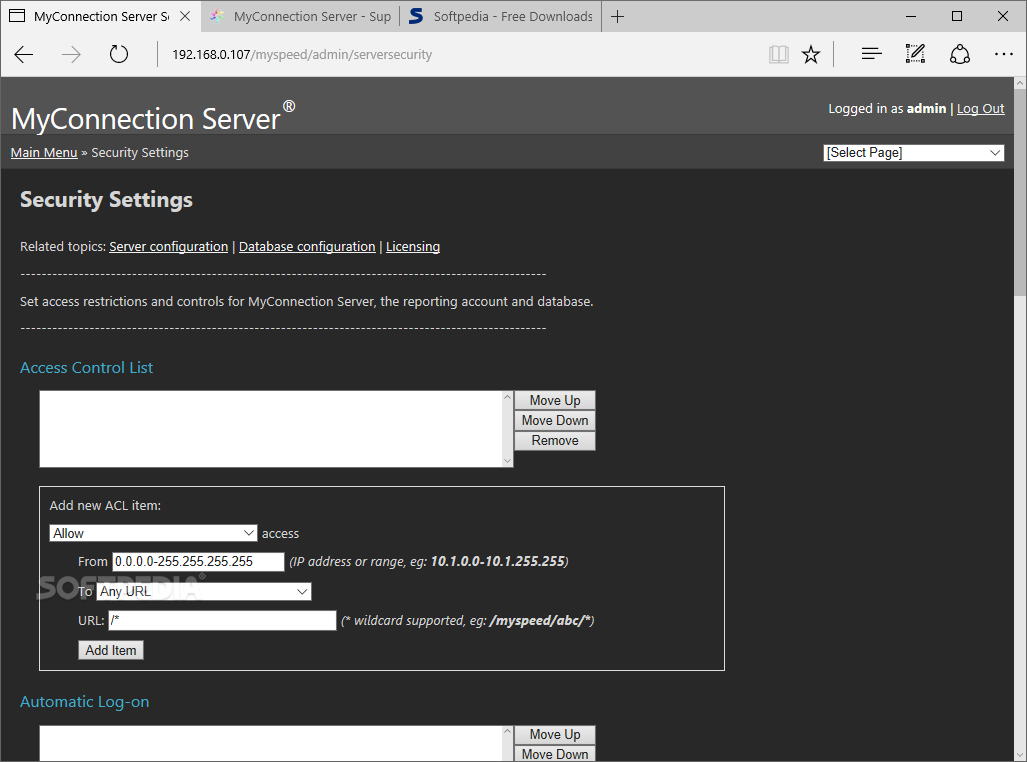This screenshot has height=762, width=1027.
Task: Click the Automatic Log-on heading
Action: coord(84,702)
